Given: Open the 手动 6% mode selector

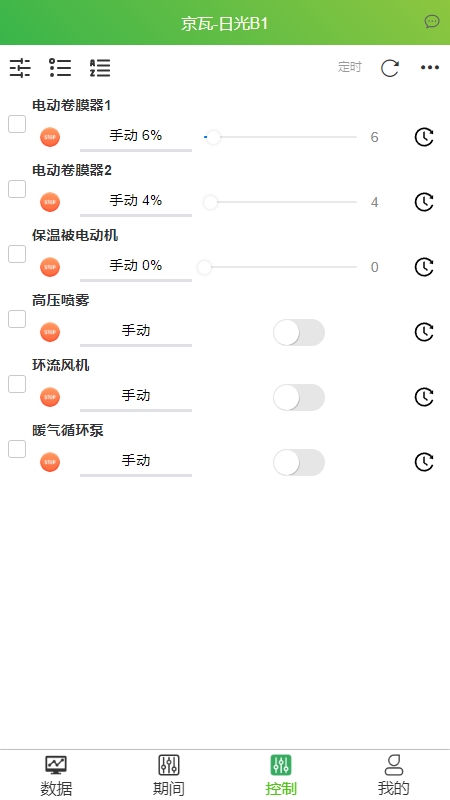Looking at the screenshot, I should pos(136,137).
